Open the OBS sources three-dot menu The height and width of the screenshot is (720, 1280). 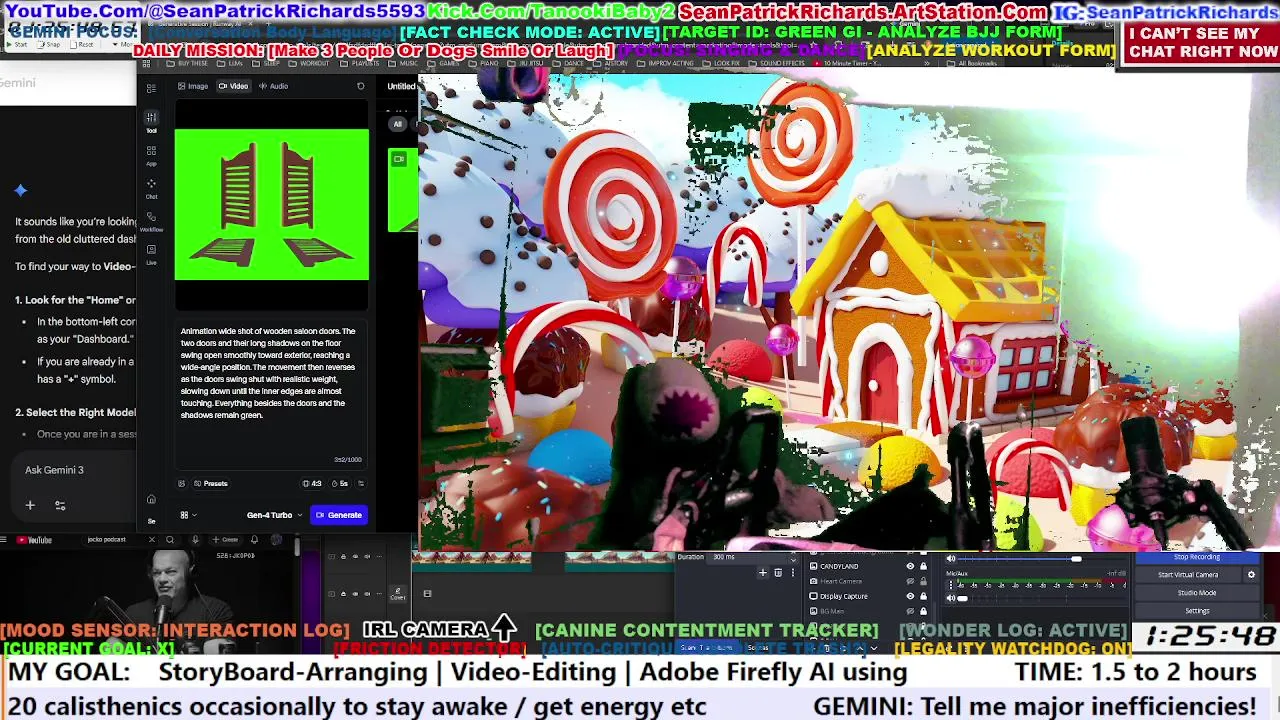[792, 572]
